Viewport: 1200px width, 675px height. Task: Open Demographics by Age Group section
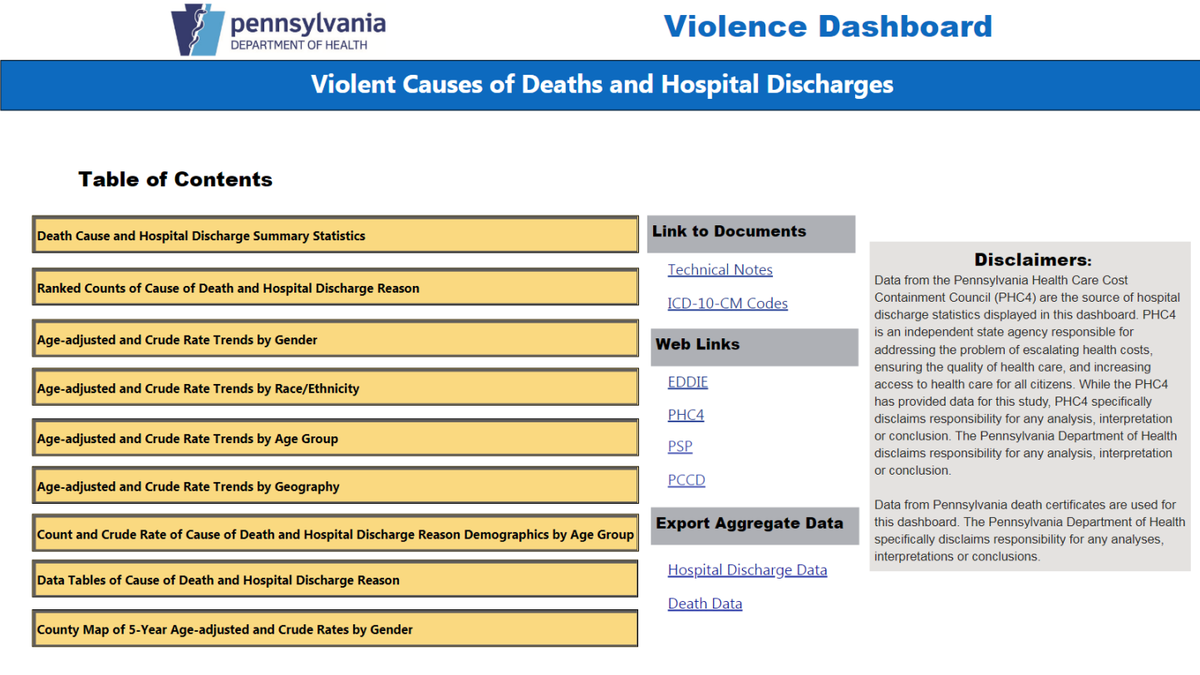click(x=335, y=533)
